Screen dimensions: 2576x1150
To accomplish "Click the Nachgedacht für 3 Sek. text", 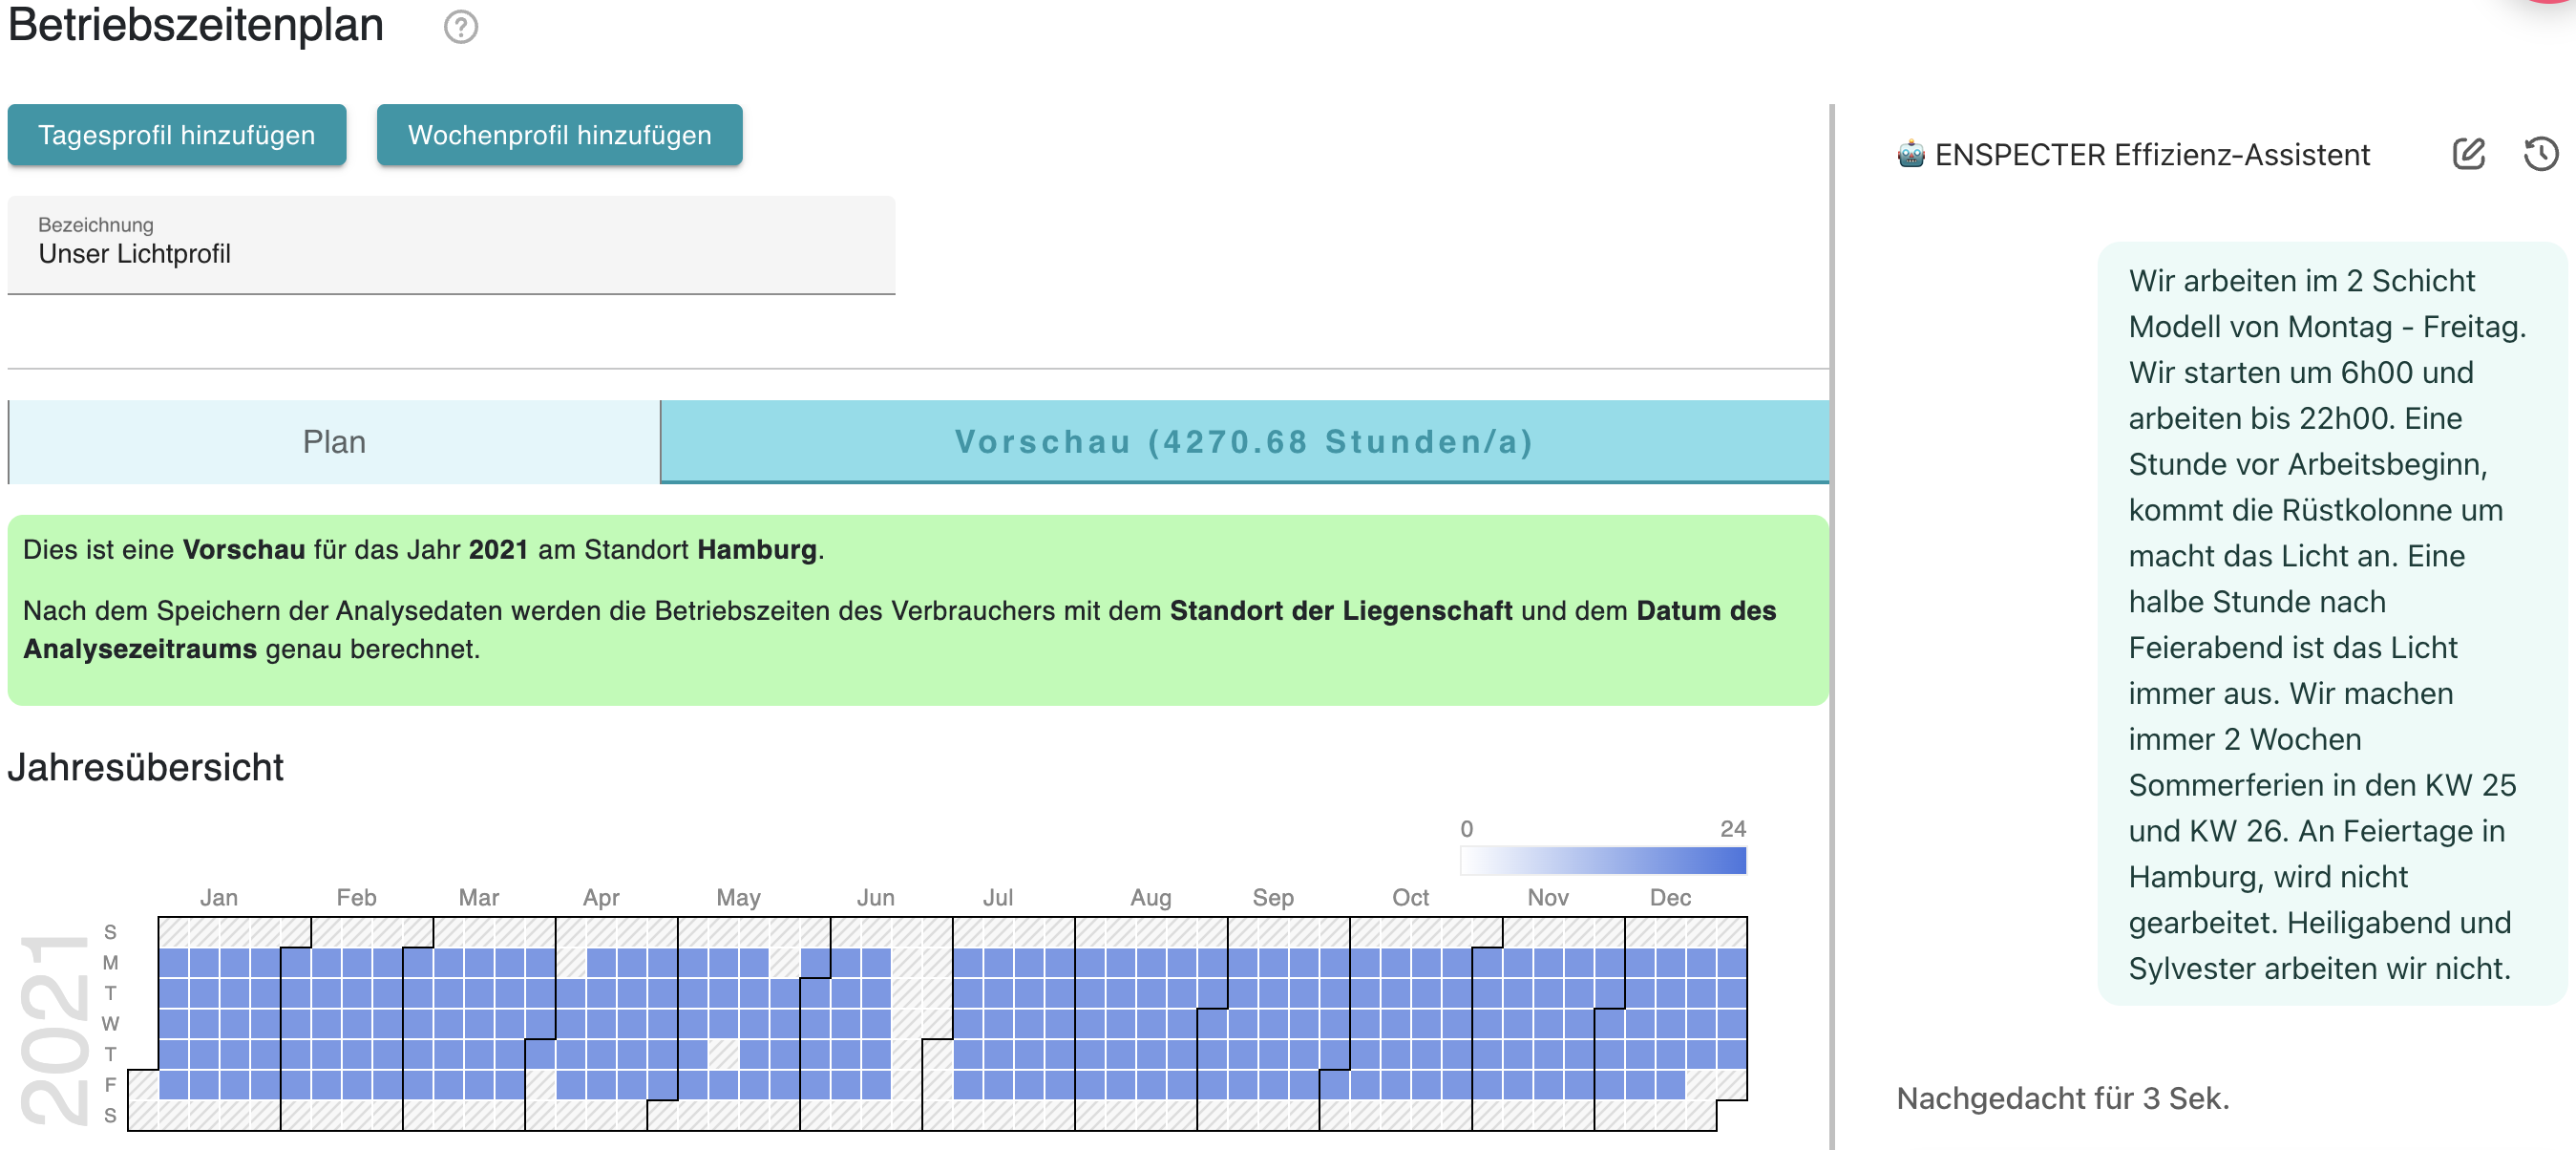I will click(x=2062, y=1099).
